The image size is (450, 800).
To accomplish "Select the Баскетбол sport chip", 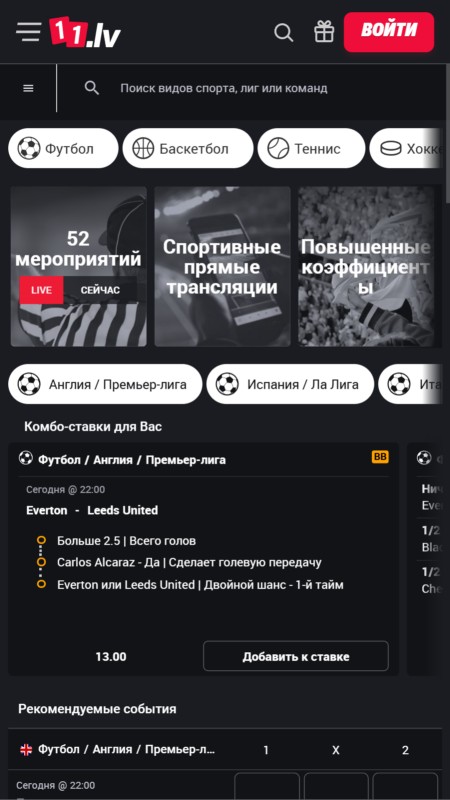I will click(x=188, y=148).
